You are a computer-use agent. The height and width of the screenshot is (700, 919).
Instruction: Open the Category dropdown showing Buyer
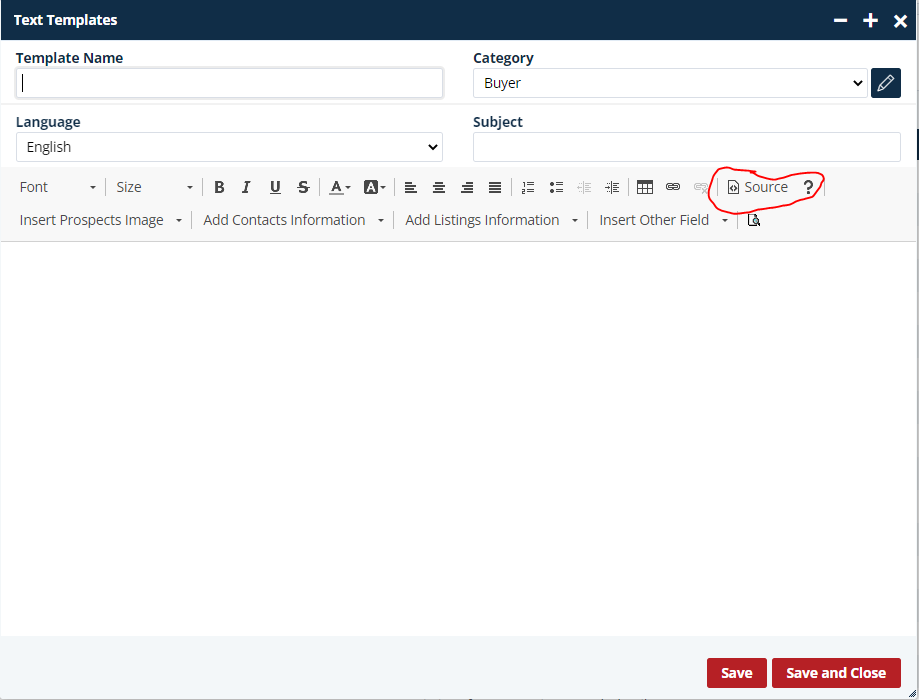coord(670,83)
